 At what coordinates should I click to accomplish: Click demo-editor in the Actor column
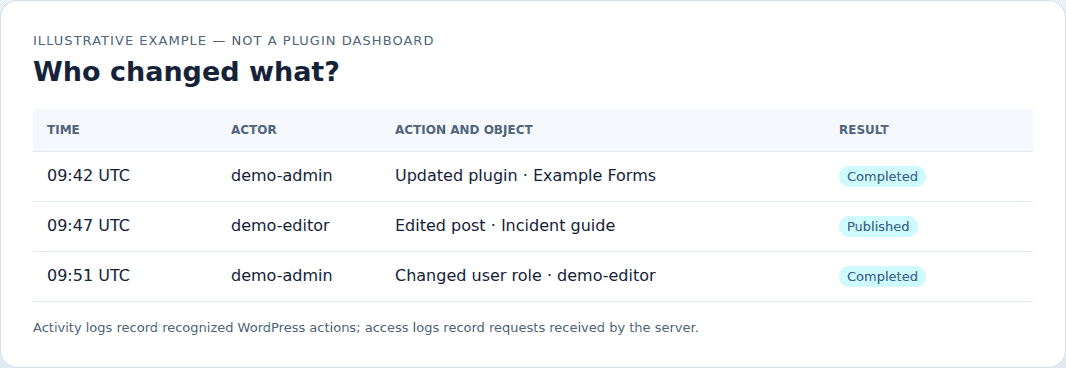[280, 226]
